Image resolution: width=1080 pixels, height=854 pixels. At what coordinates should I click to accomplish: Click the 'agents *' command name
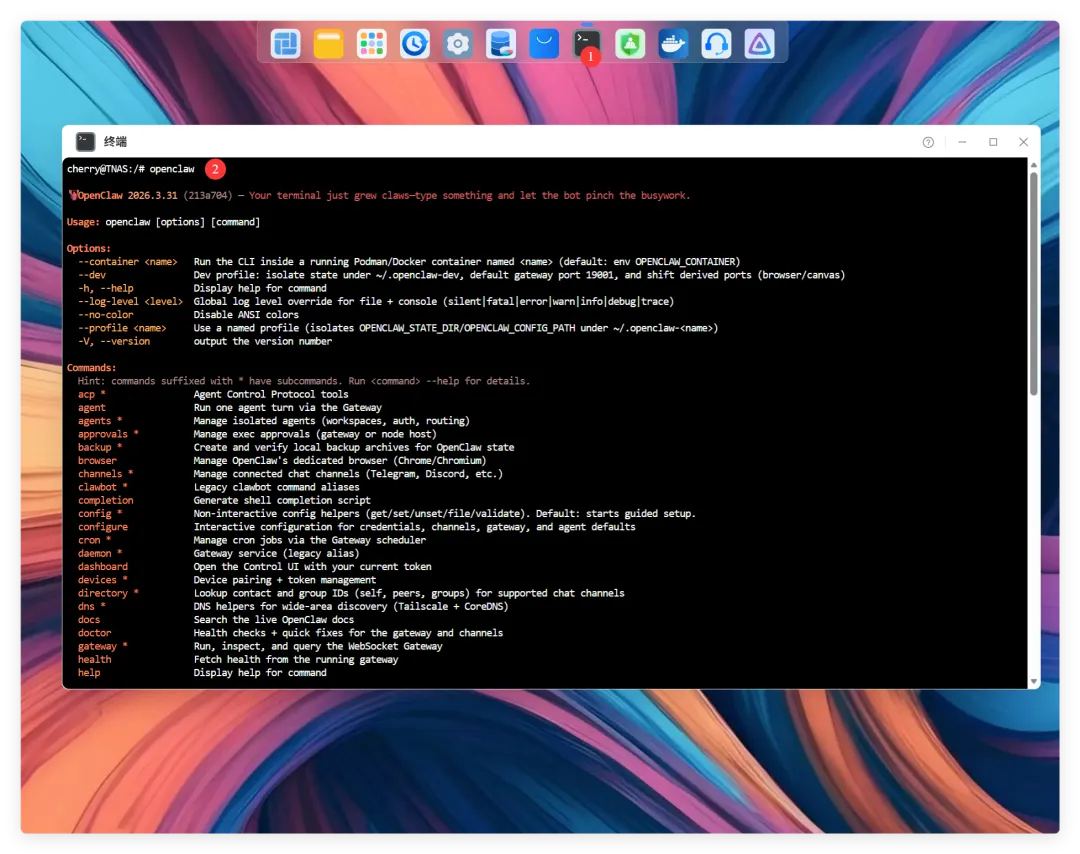100,421
